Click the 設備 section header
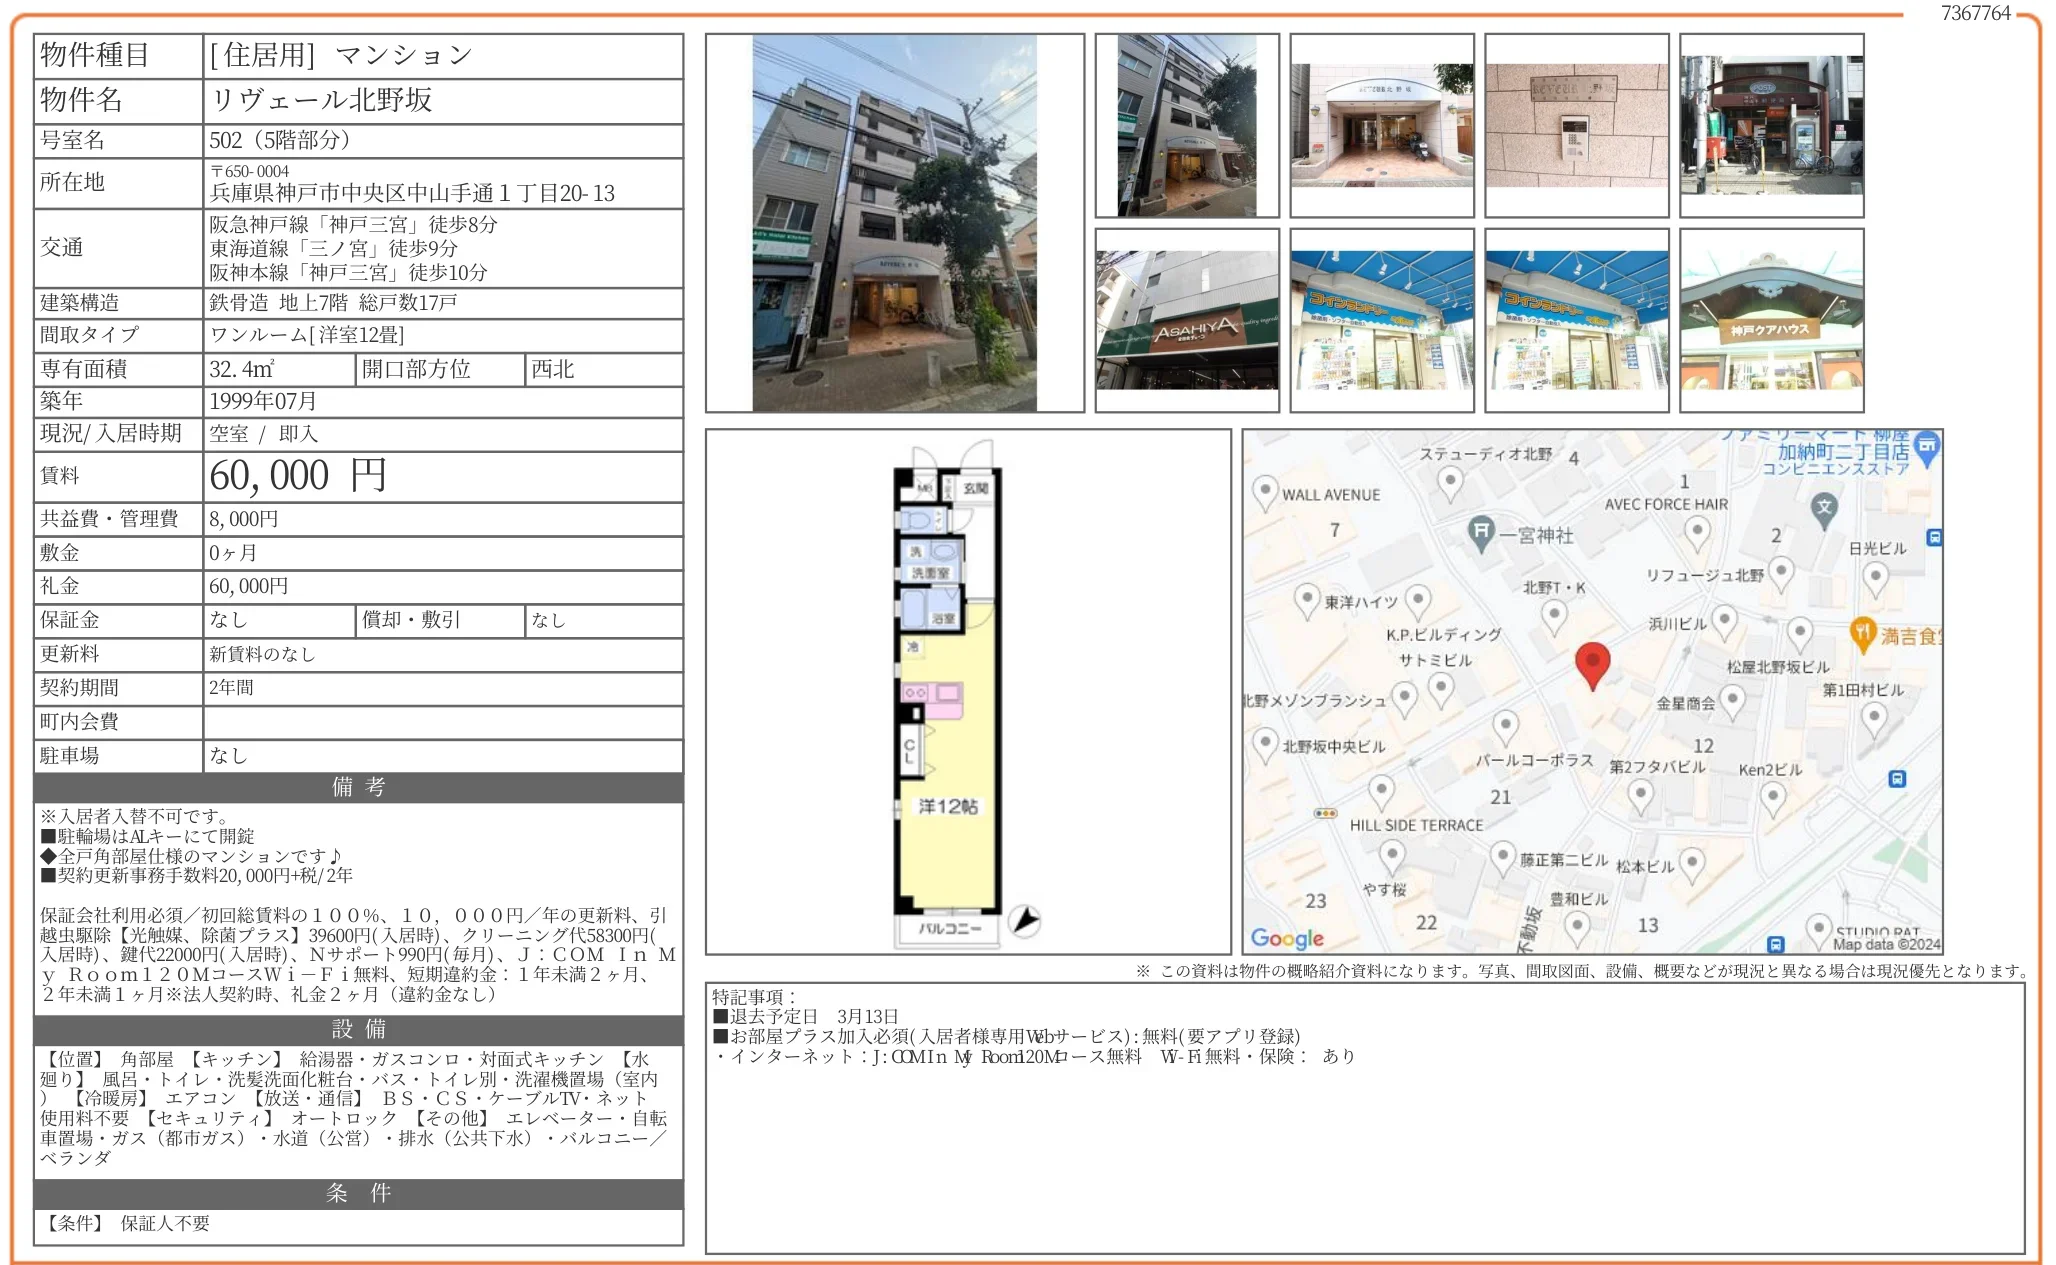This screenshot has width=2056, height=1265. (x=358, y=1029)
